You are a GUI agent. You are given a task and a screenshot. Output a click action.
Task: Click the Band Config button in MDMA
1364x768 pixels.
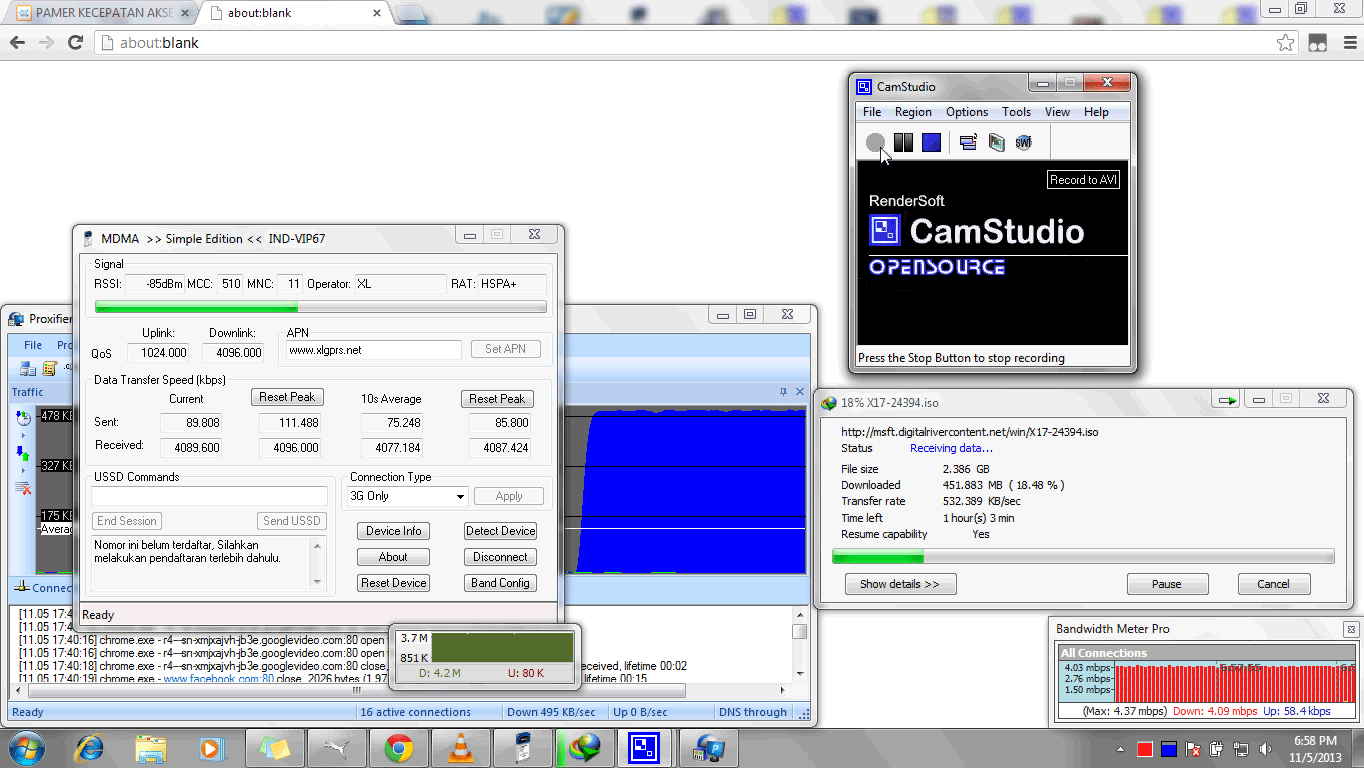point(500,582)
